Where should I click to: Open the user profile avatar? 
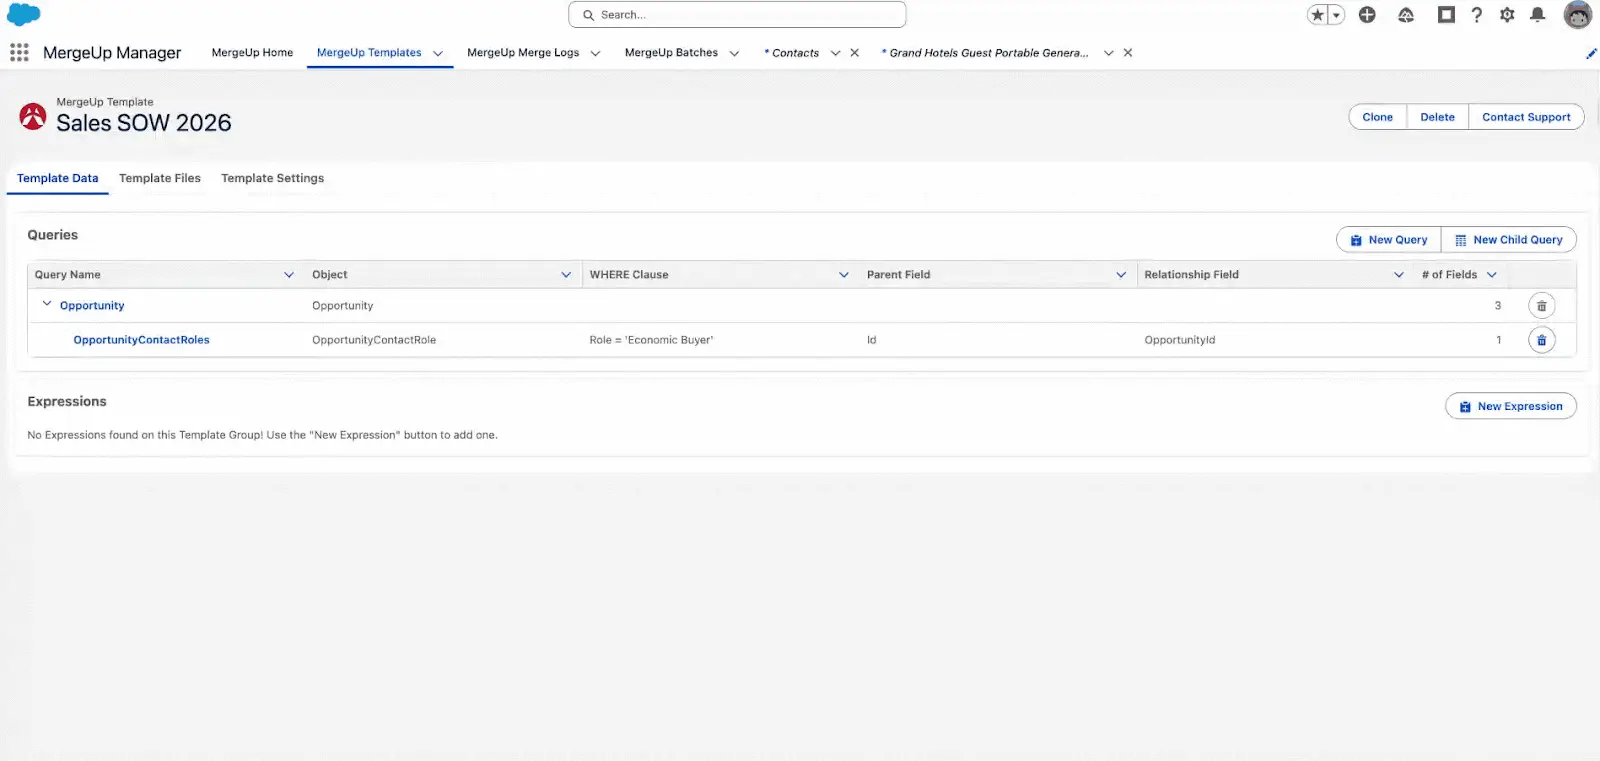tap(1577, 15)
